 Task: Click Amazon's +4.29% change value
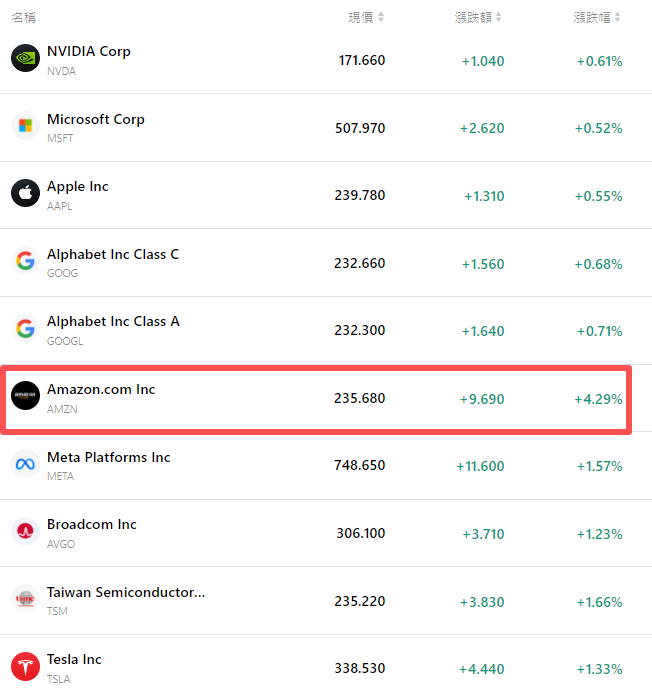pyautogui.click(x=598, y=399)
